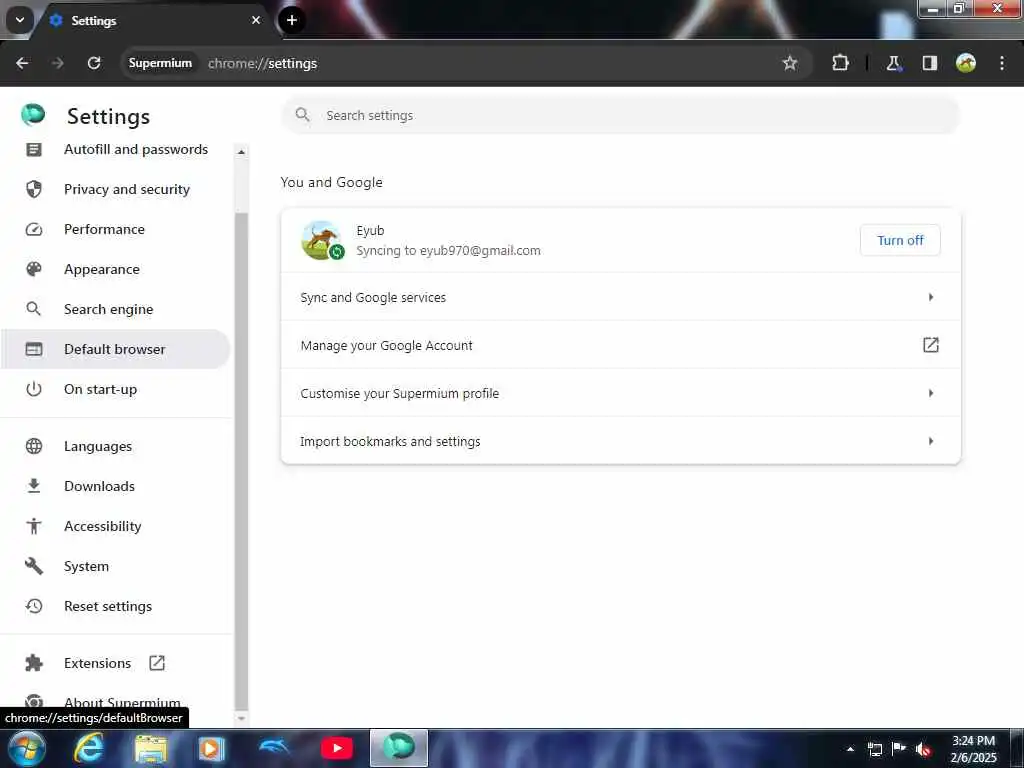Open the Extensions puzzle icon in toolbar
This screenshot has width=1024, height=768.
tap(840, 63)
